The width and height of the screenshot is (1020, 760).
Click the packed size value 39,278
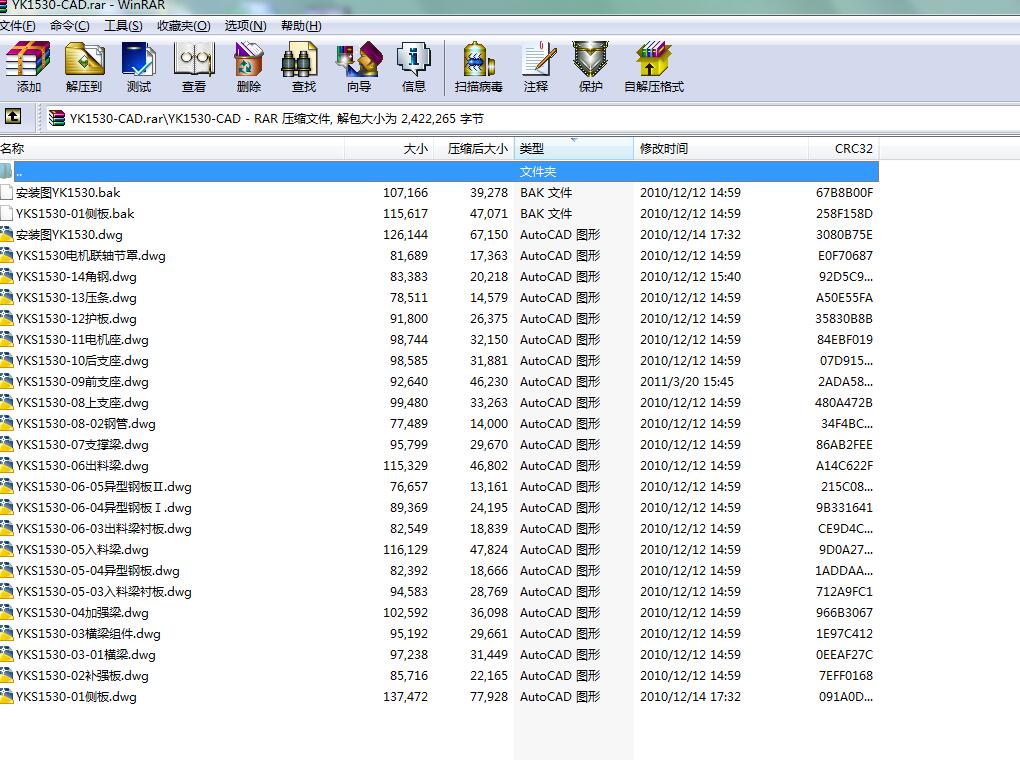(x=489, y=193)
